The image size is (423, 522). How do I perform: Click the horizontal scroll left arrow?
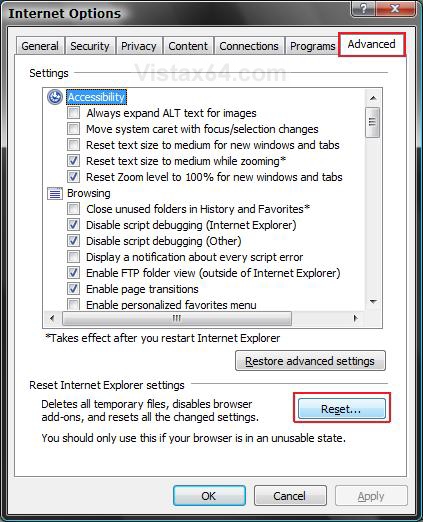[52, 318]
